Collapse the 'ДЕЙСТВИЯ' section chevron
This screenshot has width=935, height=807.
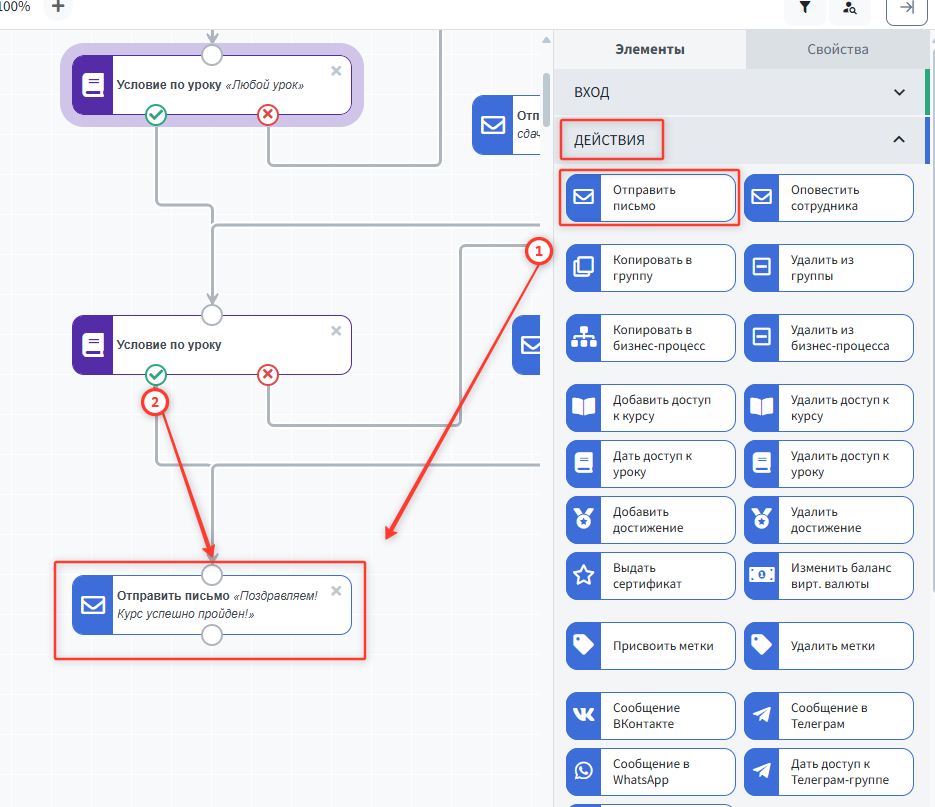[899, 140]
